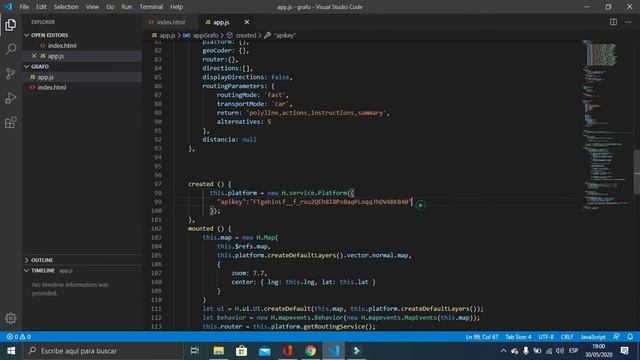The height and width of the screenshot is (360, 640).
Task: Show hidden system tray icons
Action: coord(503,351)
